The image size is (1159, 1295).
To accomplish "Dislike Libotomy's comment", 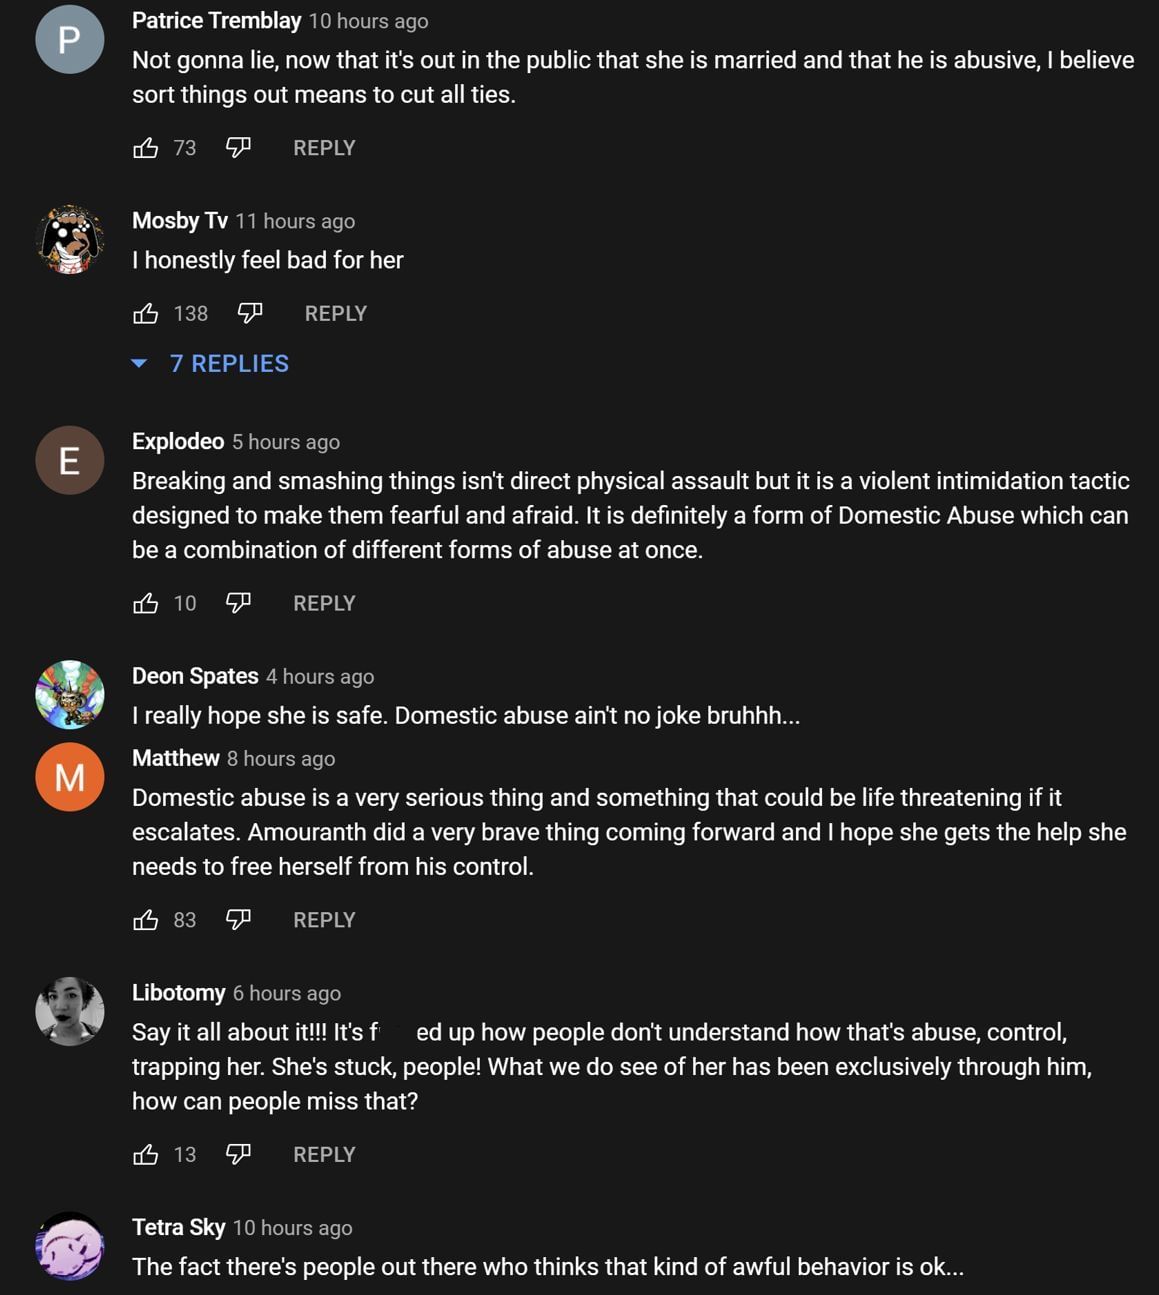I will [238, 1154].
